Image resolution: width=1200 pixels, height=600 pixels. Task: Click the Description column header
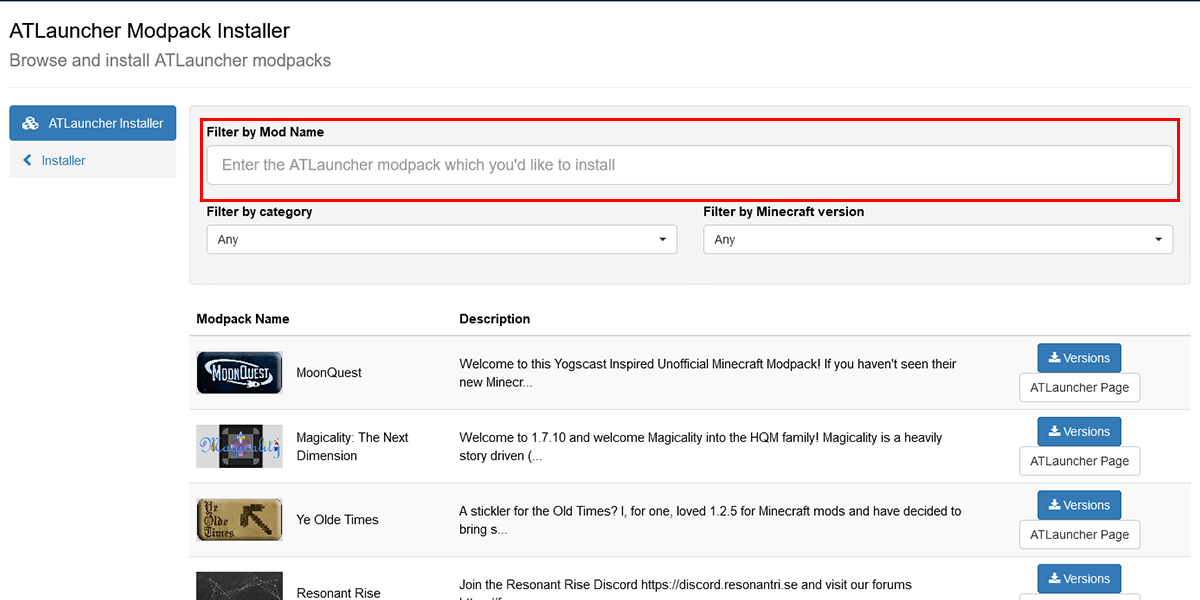[494, 319]
